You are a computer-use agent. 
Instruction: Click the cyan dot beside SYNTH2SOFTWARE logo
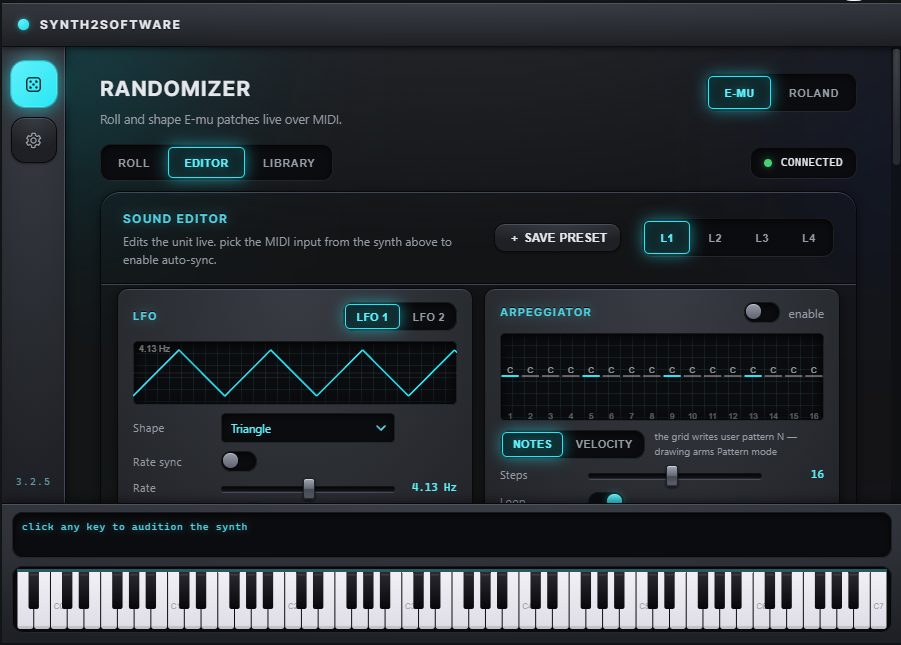(24, 24)
